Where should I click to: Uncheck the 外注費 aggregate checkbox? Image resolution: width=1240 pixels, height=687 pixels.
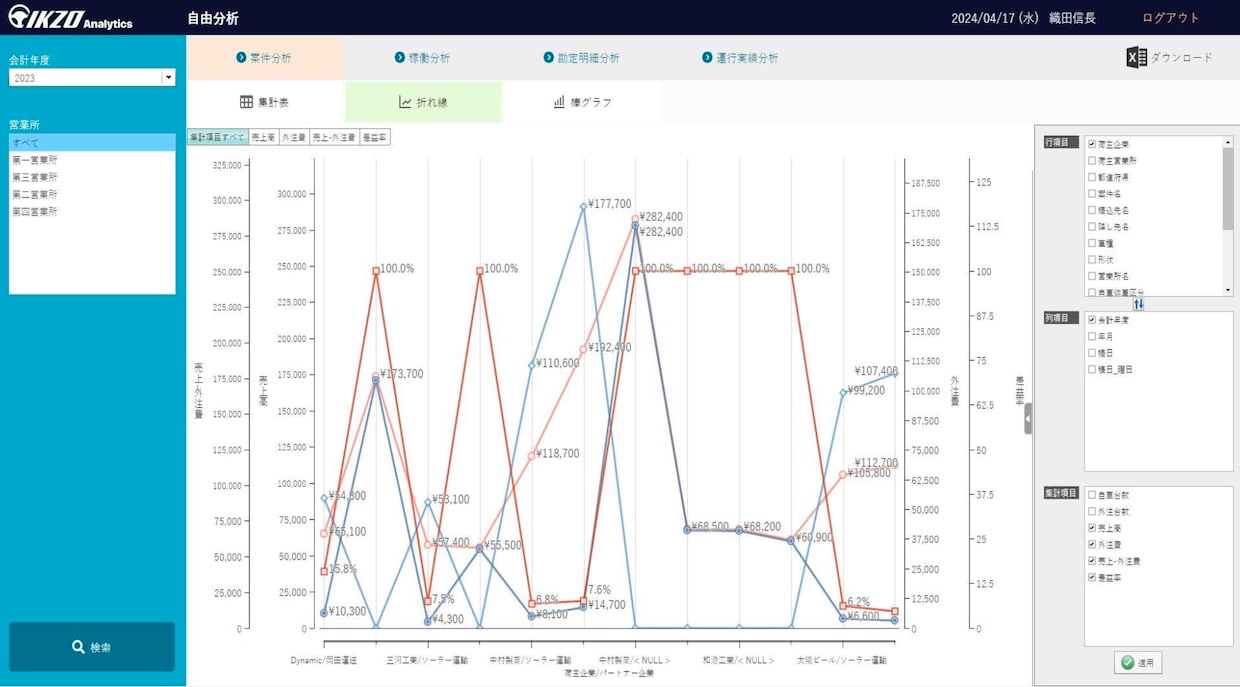tap(1092, 544)
